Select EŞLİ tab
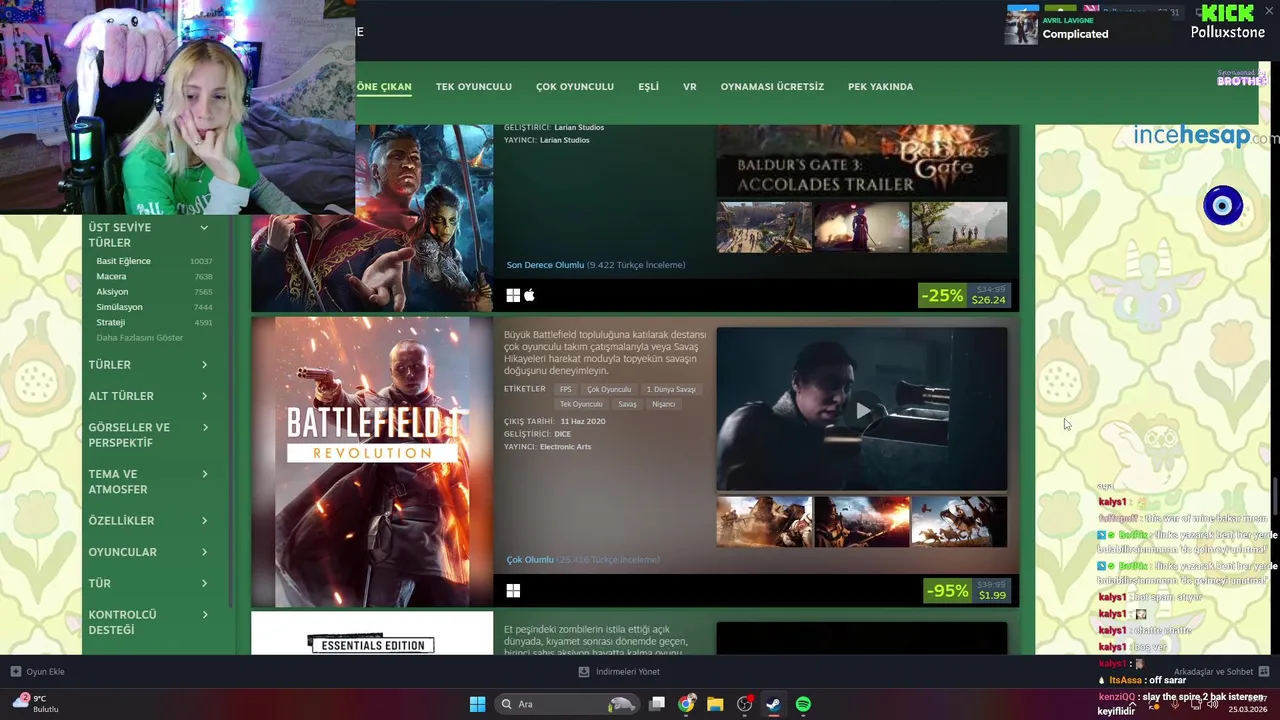This screenshot has width=1280, height=720. pyautogui.click(x=649, y=87)
